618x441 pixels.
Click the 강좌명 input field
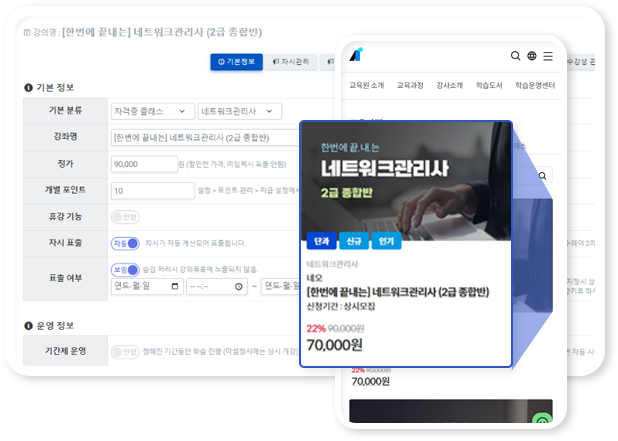click(205, 138)
